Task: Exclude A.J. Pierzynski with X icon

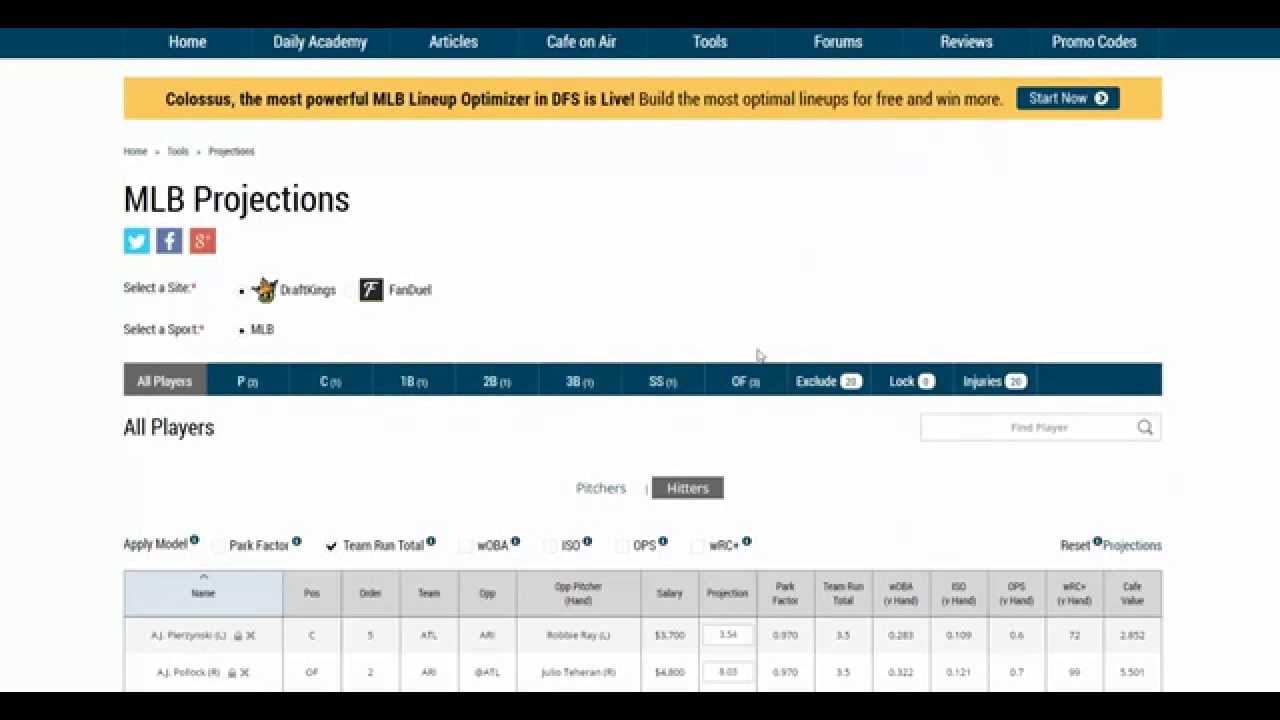Action: click(250, 635)
